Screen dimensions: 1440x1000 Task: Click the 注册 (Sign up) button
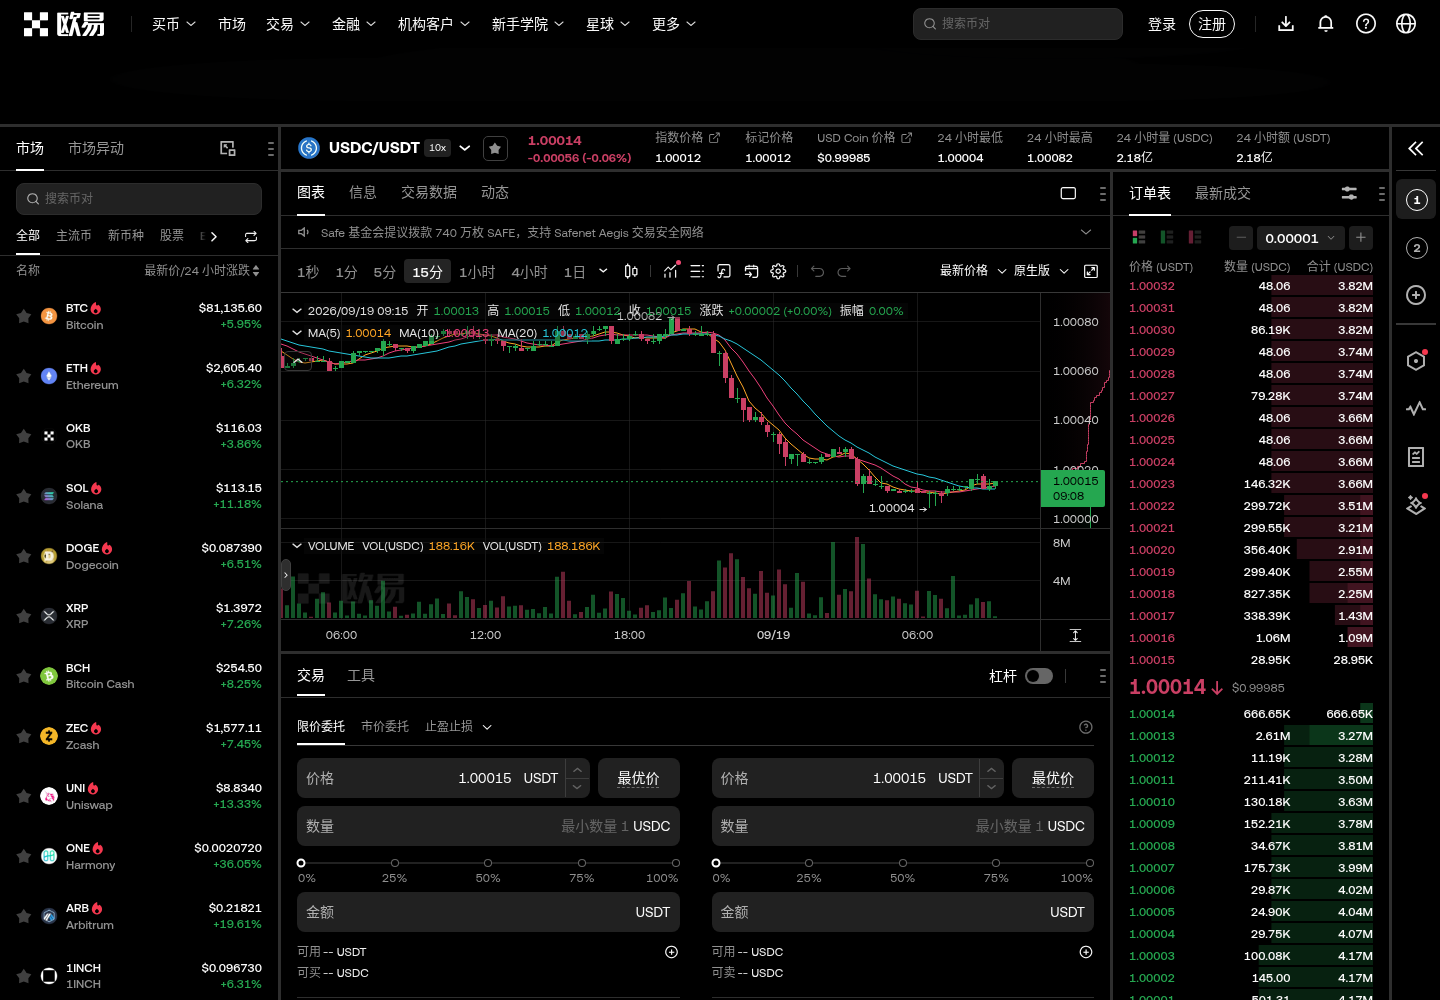click(1212, 24)
